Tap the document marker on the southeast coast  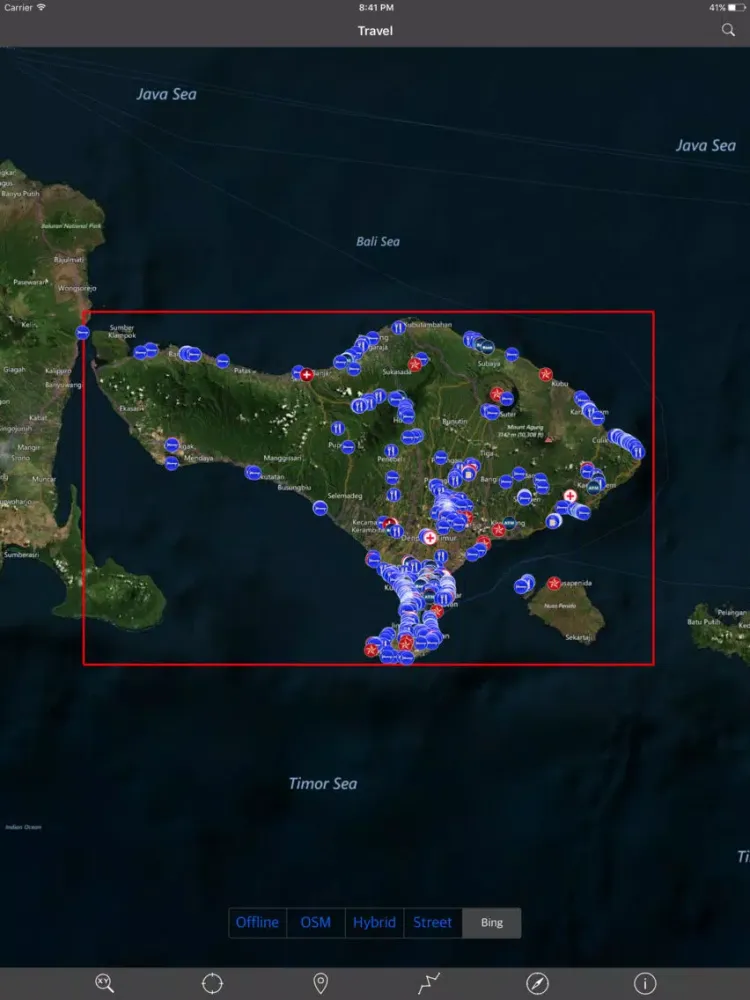(x=554, y=522)
